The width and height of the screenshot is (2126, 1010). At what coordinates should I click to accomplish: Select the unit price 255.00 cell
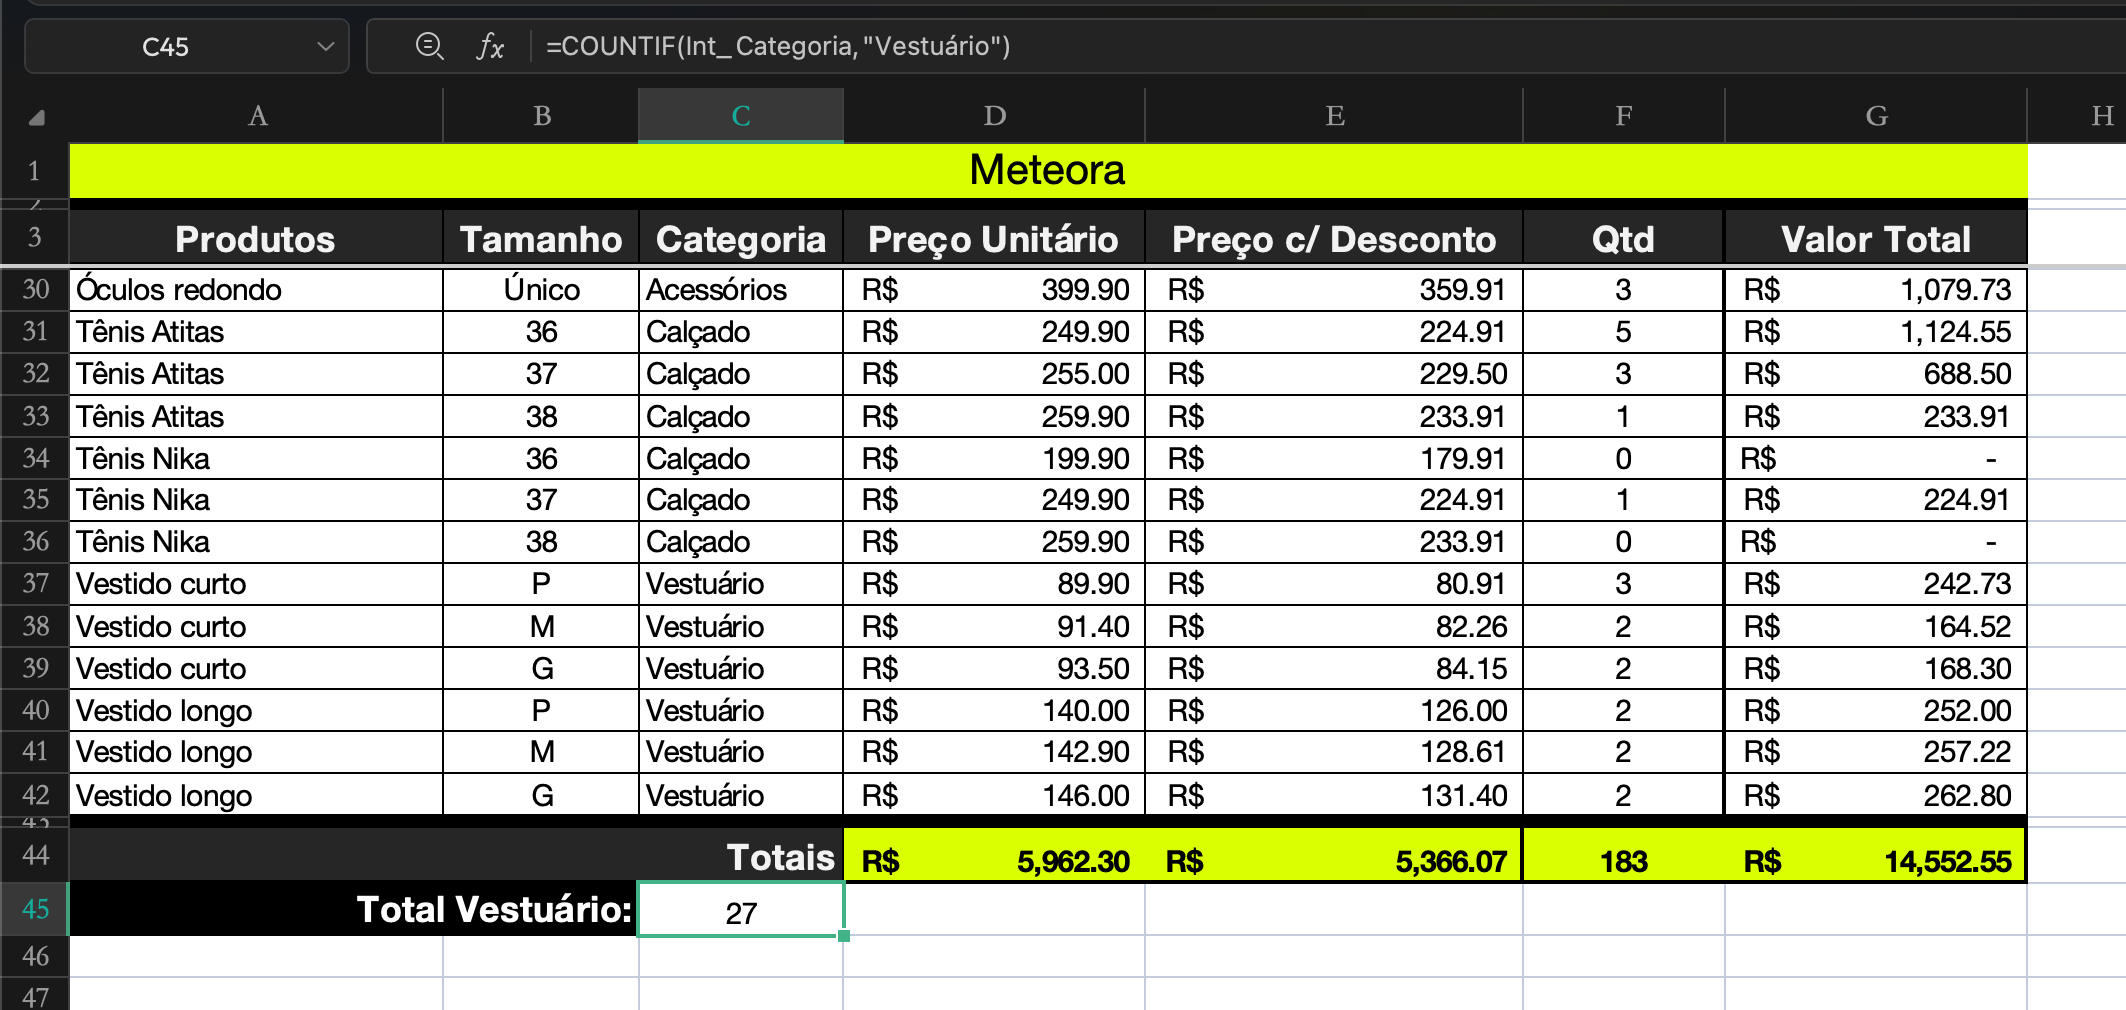994,373
